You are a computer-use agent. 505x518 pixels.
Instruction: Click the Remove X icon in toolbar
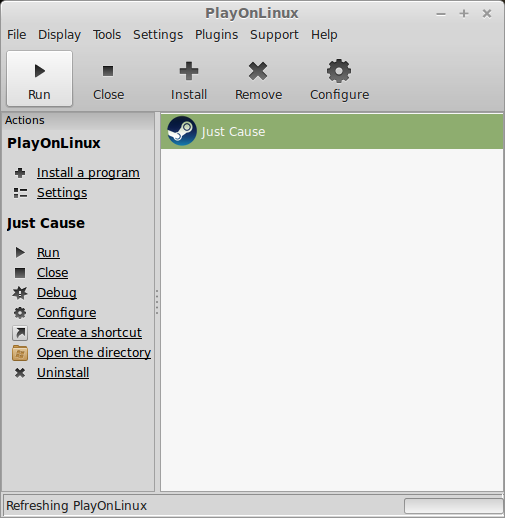pos(258,71)
